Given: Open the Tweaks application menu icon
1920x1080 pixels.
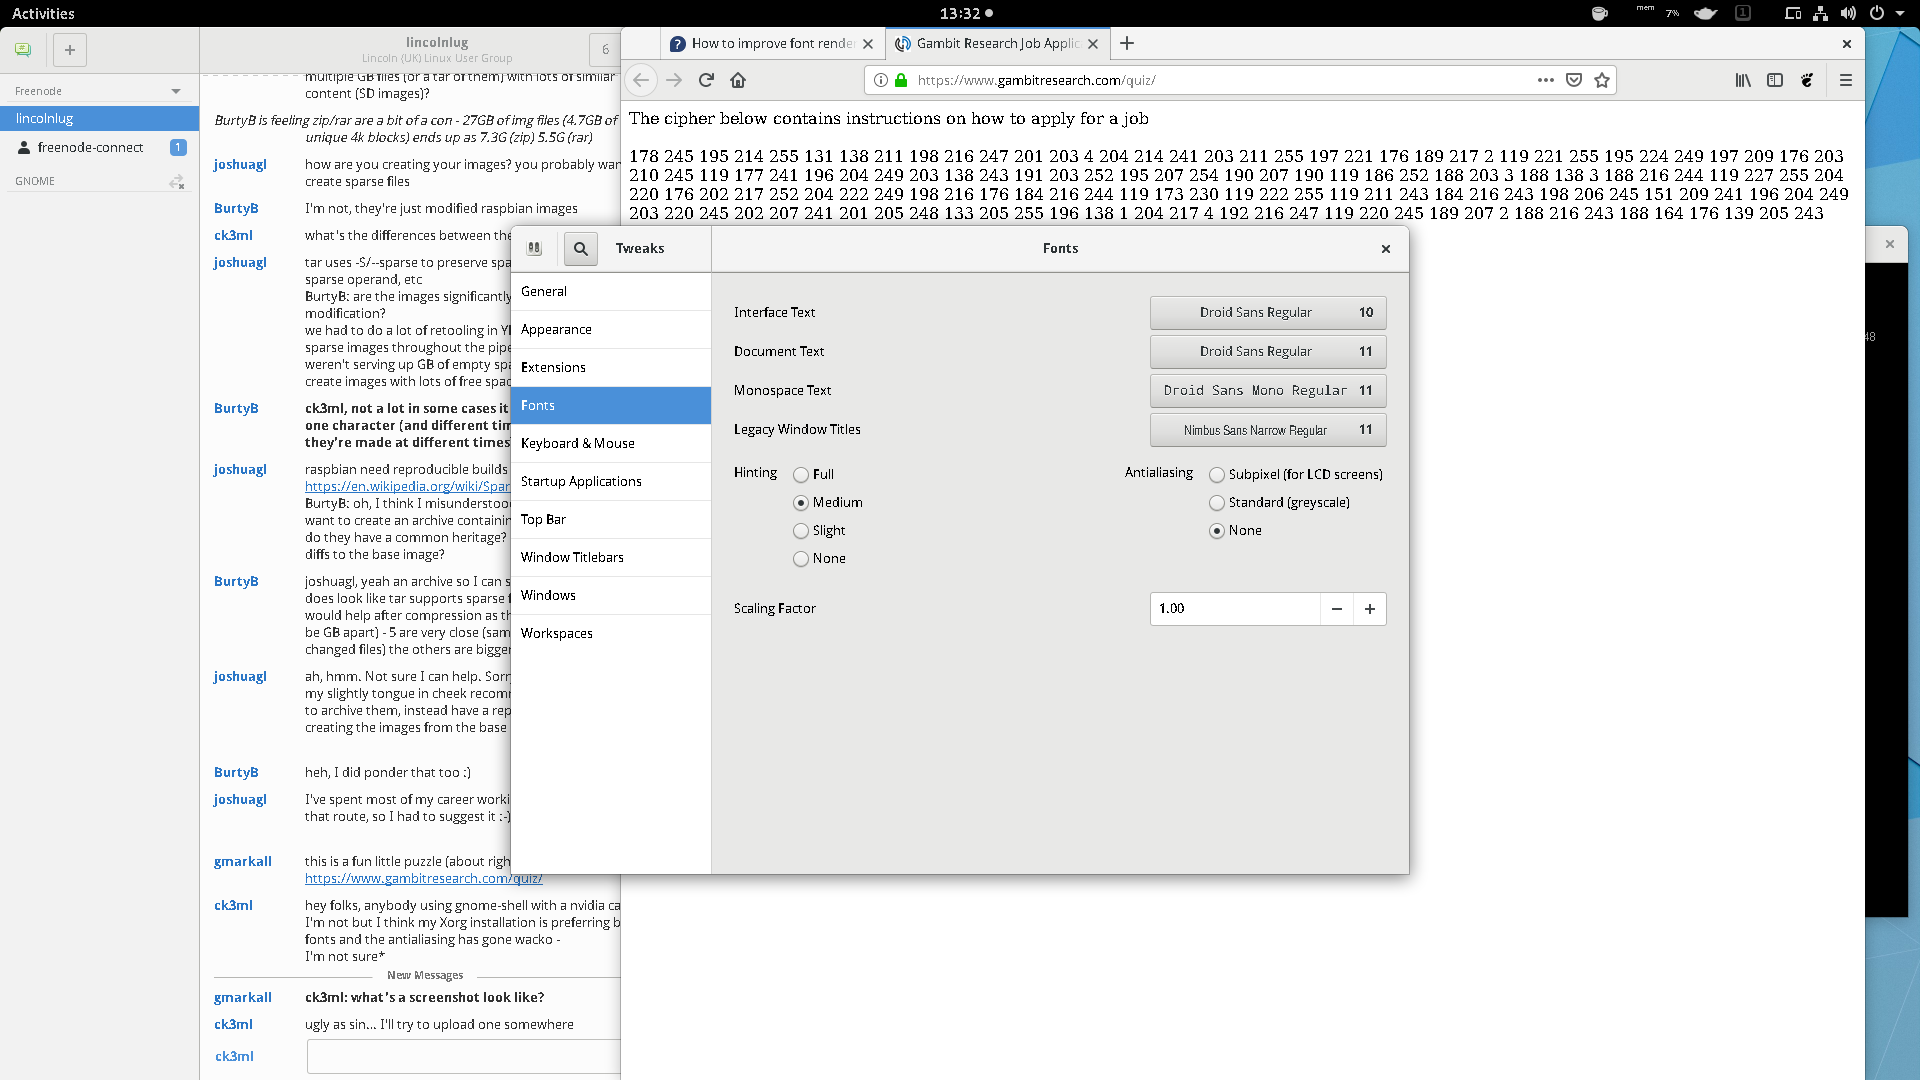Looking at the screenshot, I should [535, 248].
